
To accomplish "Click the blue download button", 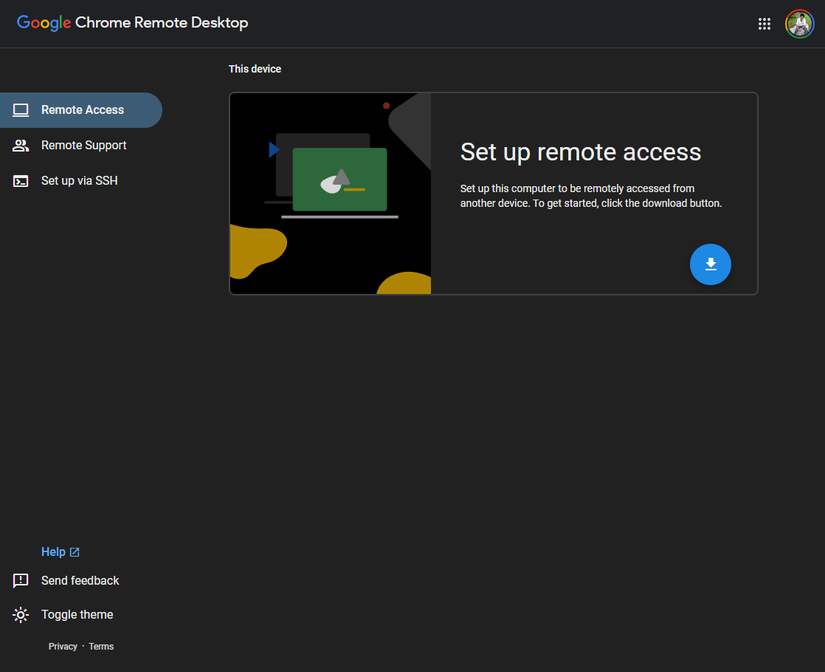I will pos(710,264).
